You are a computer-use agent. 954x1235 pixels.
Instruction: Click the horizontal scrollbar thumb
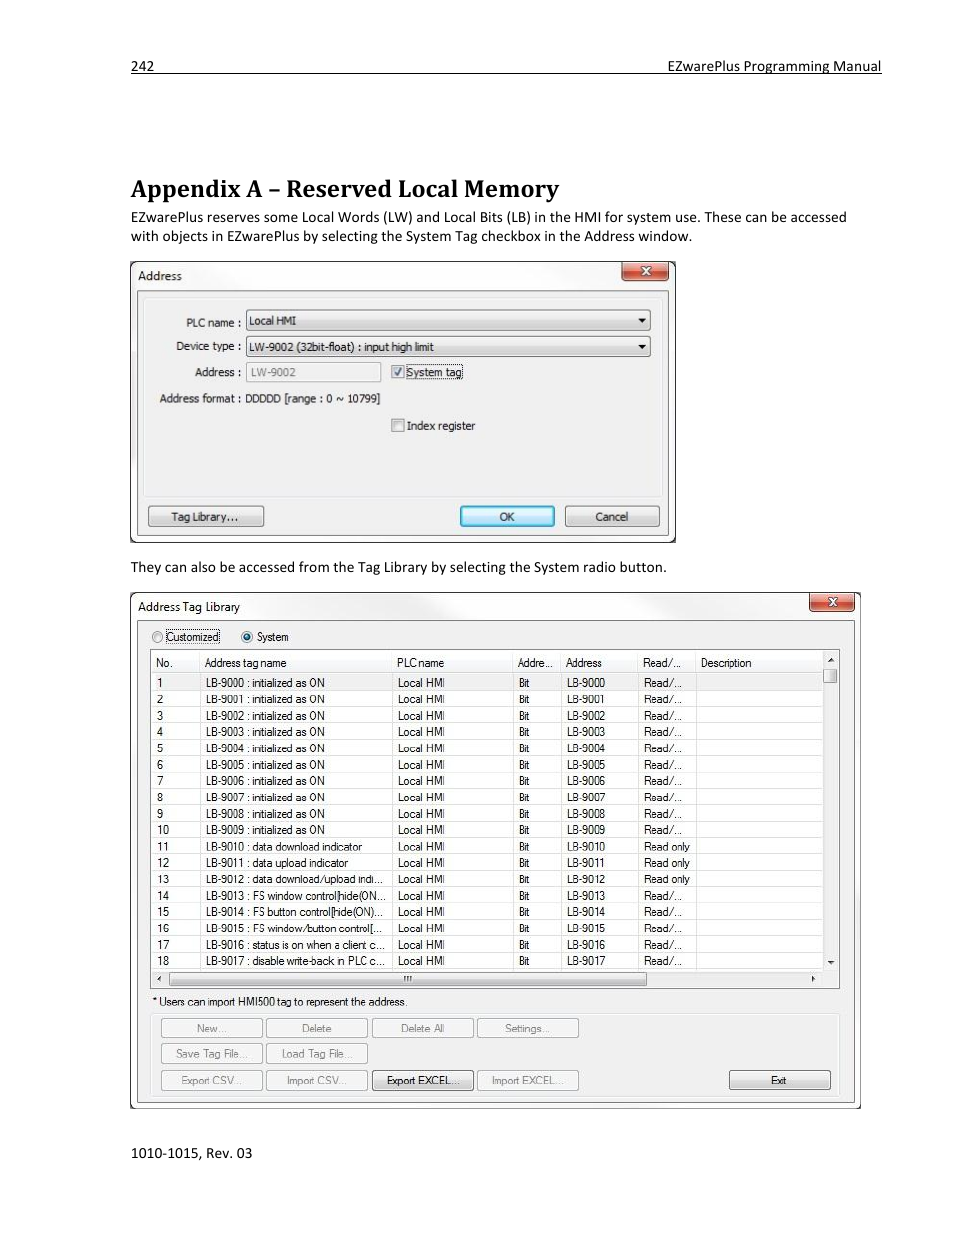pos(408,979)
